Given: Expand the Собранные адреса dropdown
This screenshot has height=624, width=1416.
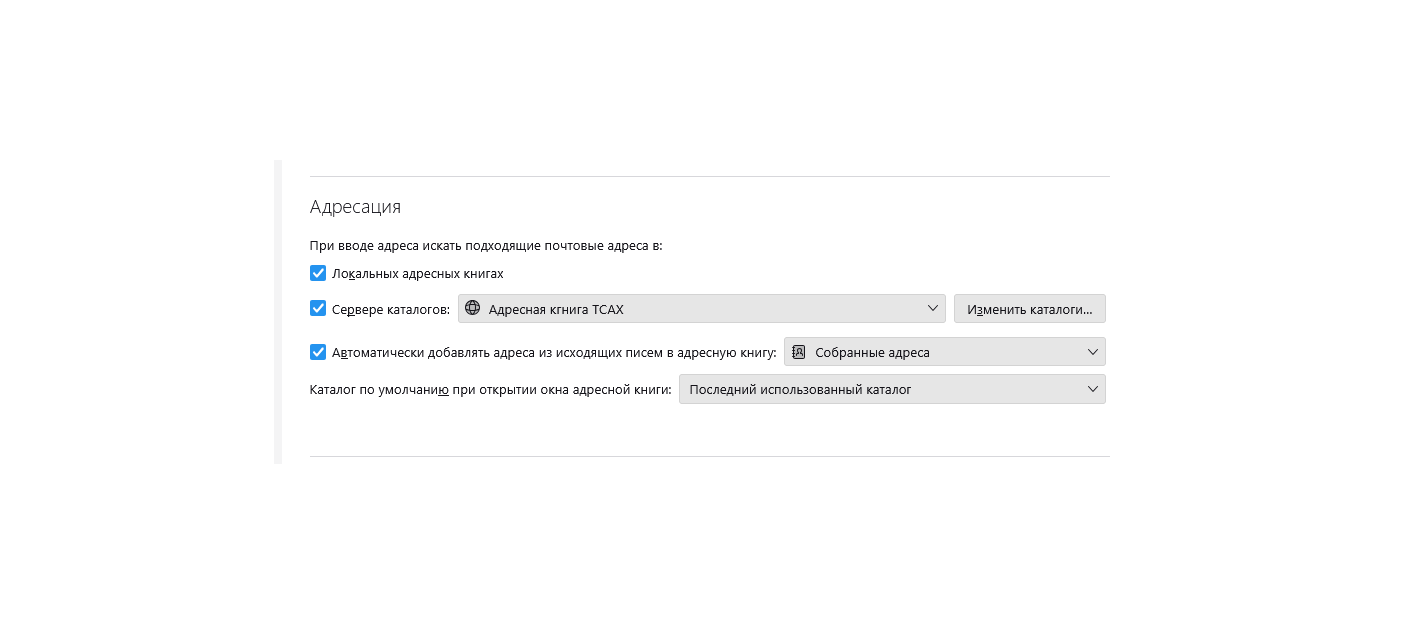Looking at the screenshot, I should pyautogui.click(x=944, y=352).
